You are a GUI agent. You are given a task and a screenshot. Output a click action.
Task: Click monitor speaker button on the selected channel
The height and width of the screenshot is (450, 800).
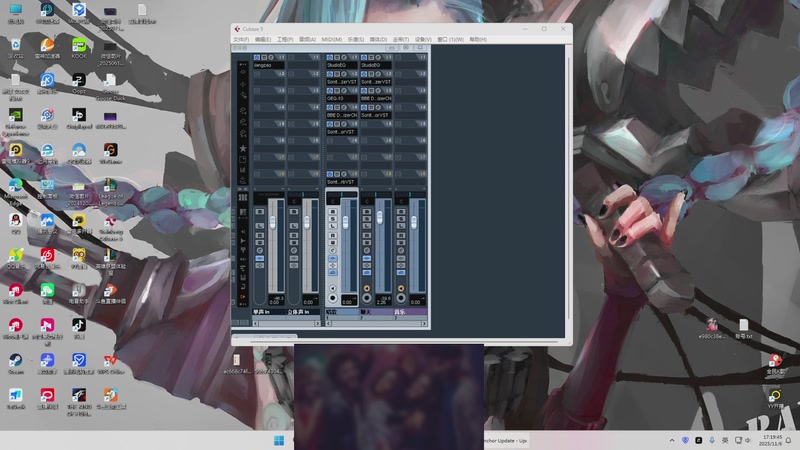(x=333, y=288)
